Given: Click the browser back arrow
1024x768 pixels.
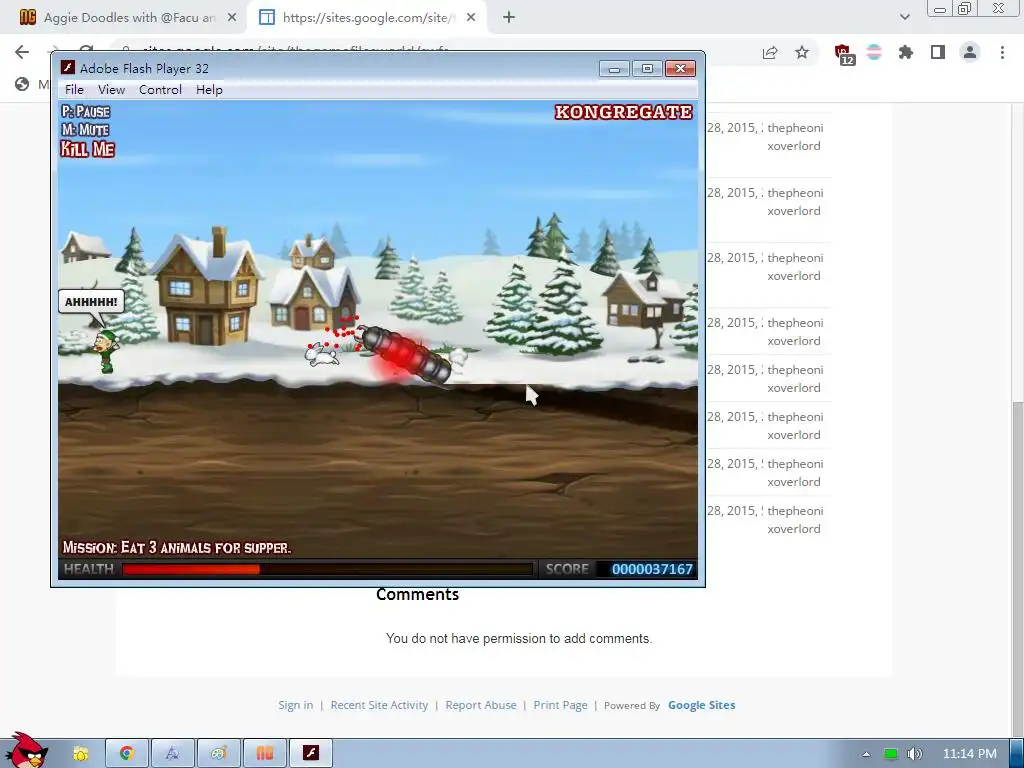Looking at the screenshot, I should pos(22,52).
